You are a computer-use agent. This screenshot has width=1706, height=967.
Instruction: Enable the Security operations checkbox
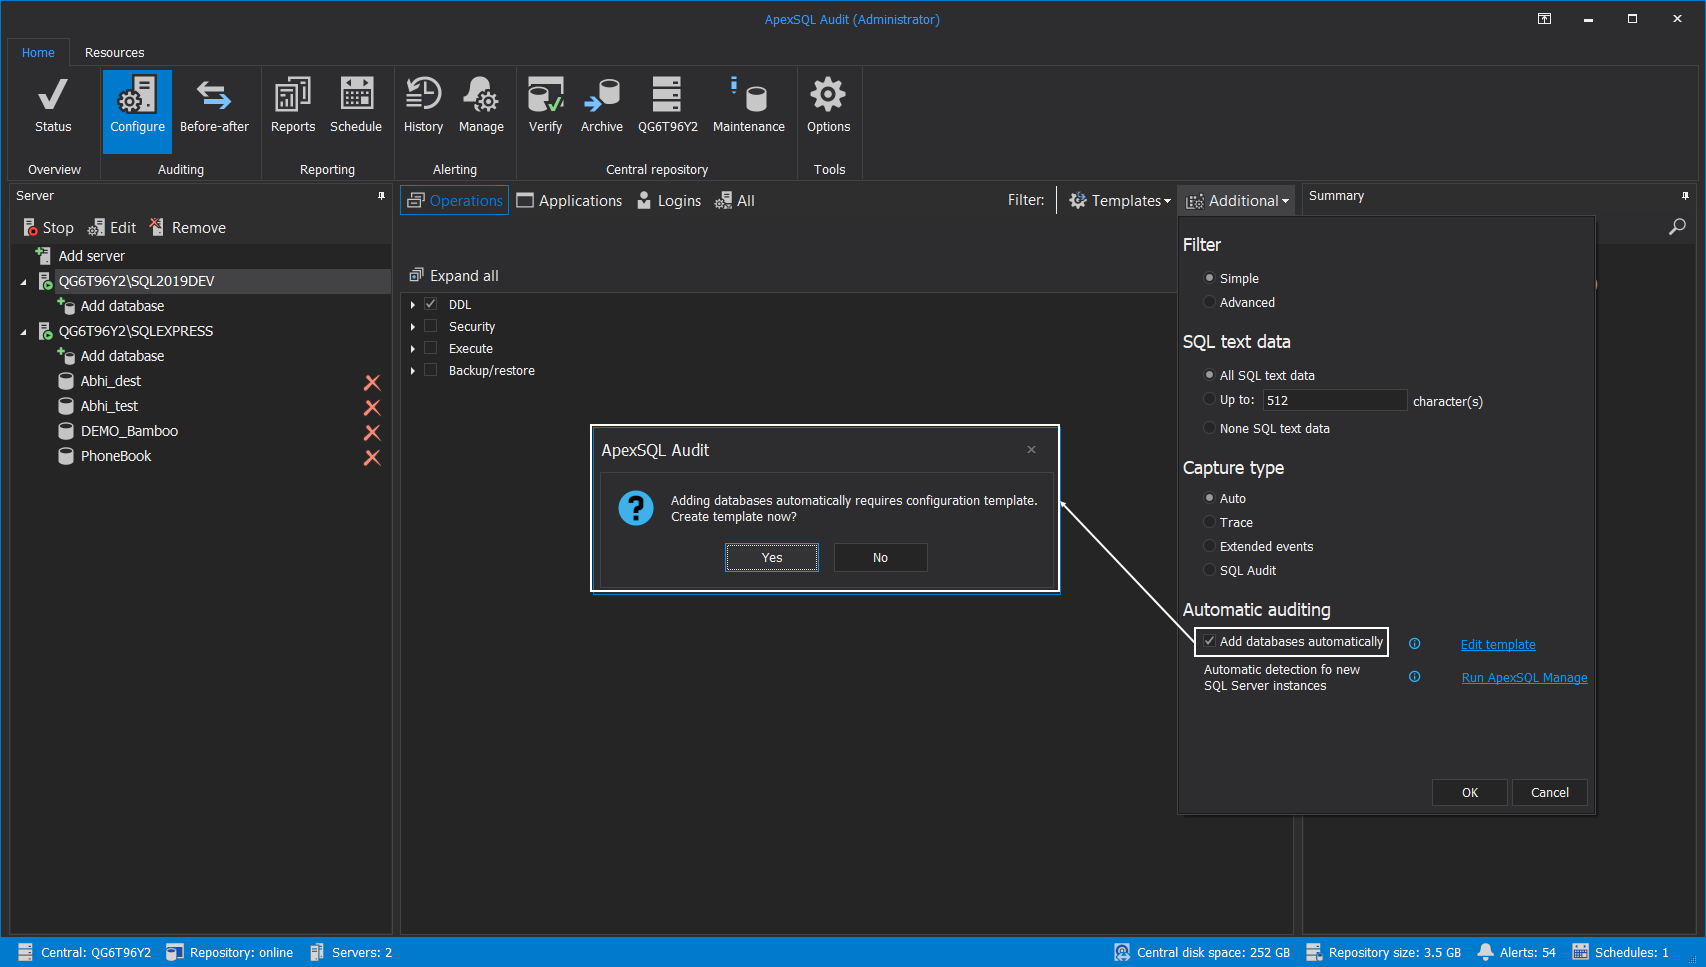[x=431, y=326]
